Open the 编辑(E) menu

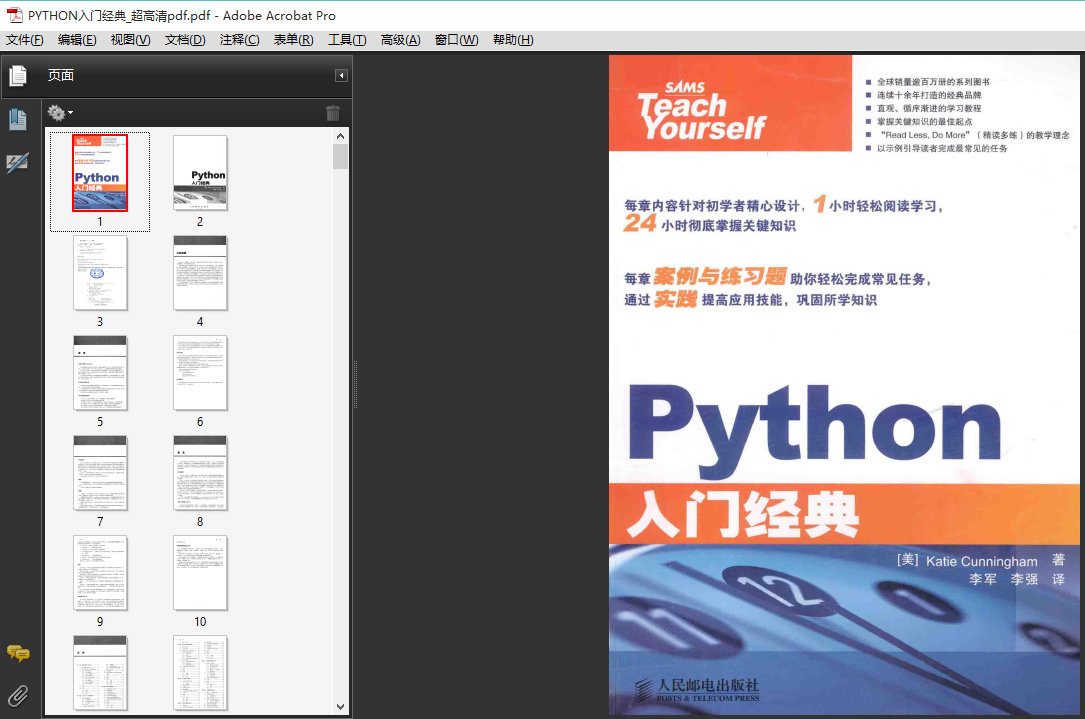click(77, 40)
